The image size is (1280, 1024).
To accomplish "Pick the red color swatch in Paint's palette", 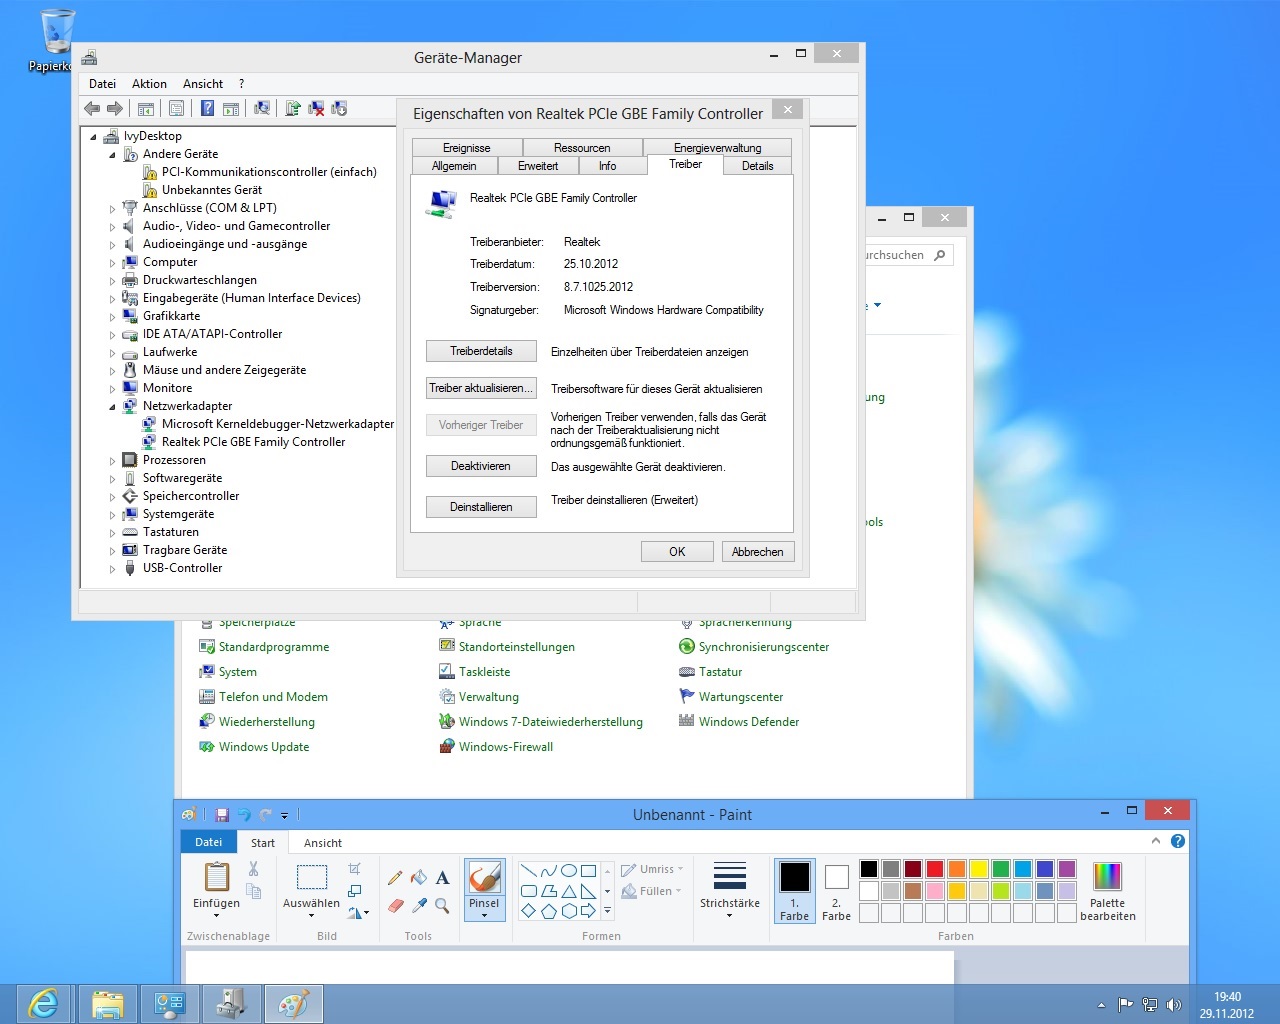I will (x=935, y=869).
